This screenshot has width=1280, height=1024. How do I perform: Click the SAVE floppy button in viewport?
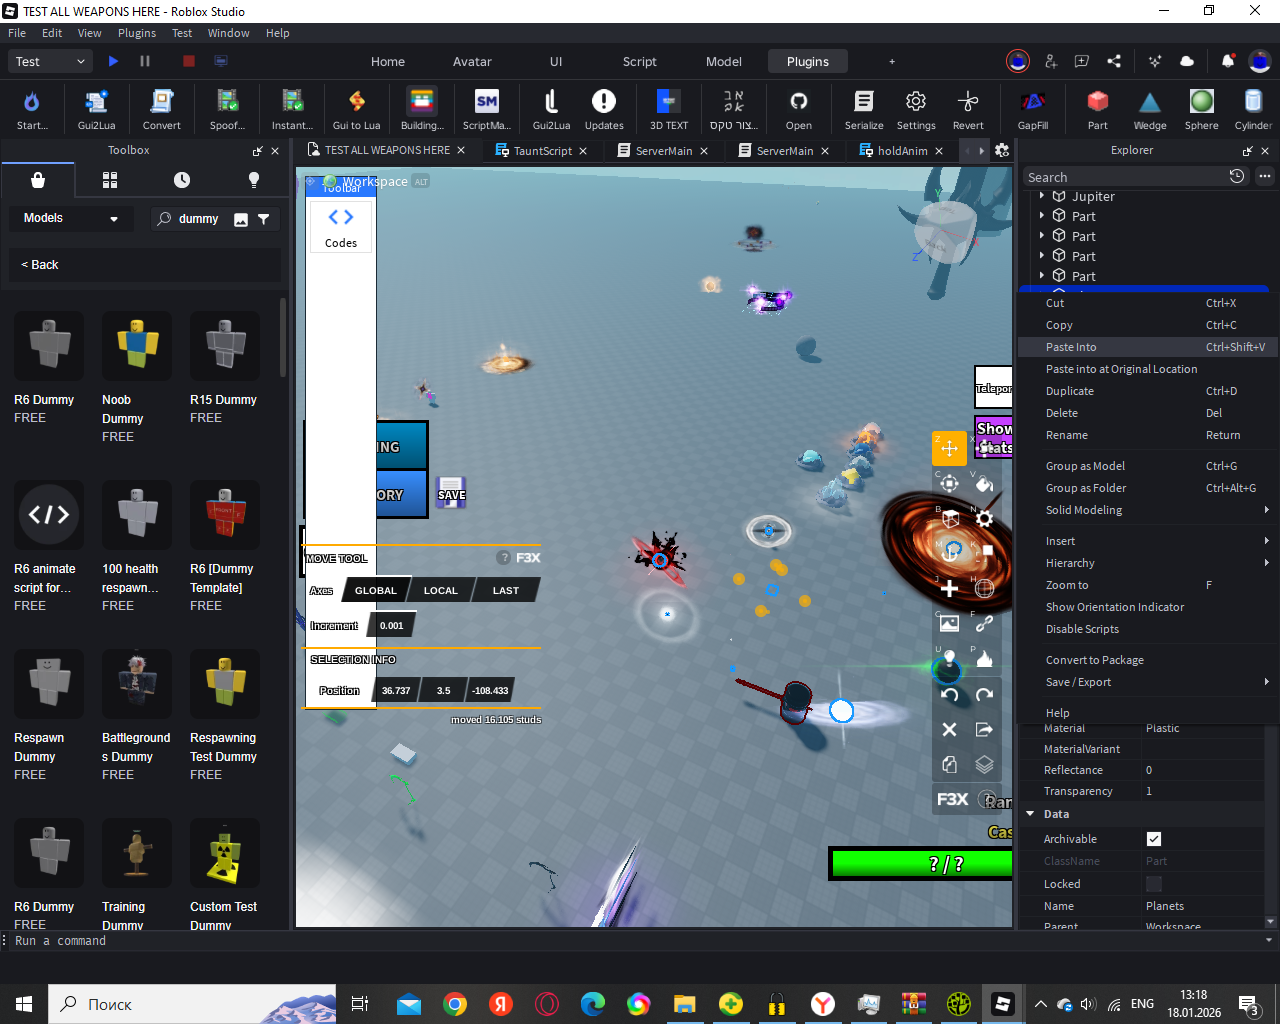(x=451, y=491)
